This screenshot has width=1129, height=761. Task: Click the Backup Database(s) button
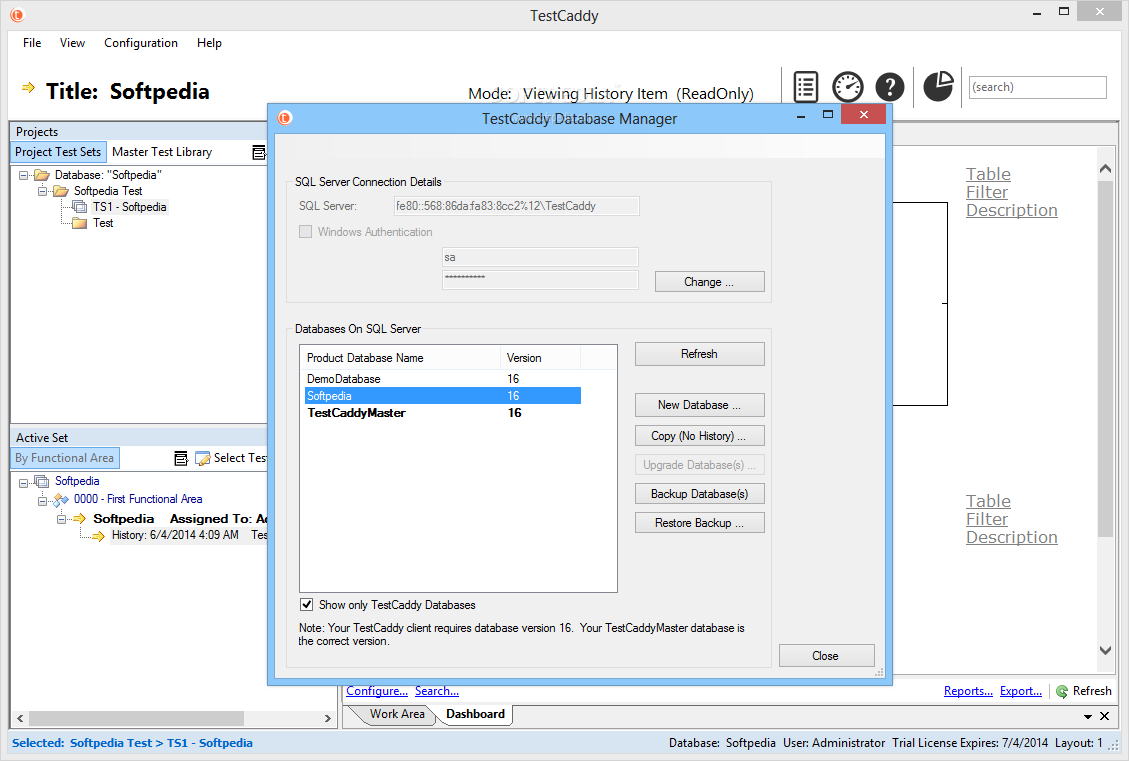[x=699, y=494]
